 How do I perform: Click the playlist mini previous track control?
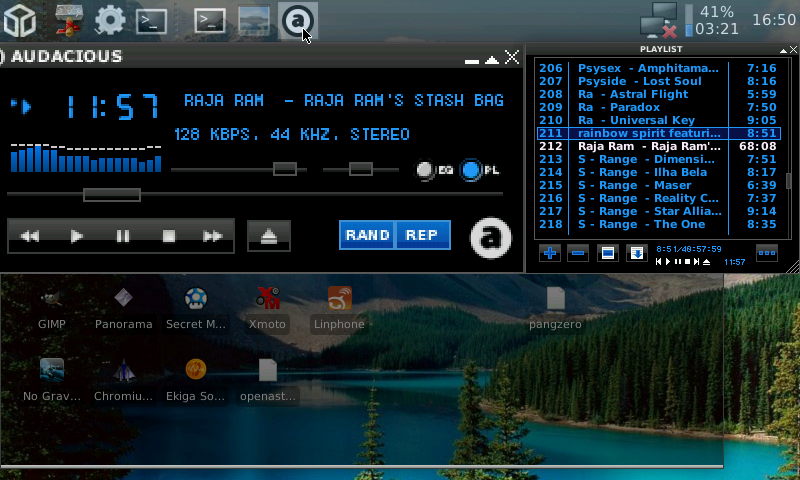click(658, 262)
